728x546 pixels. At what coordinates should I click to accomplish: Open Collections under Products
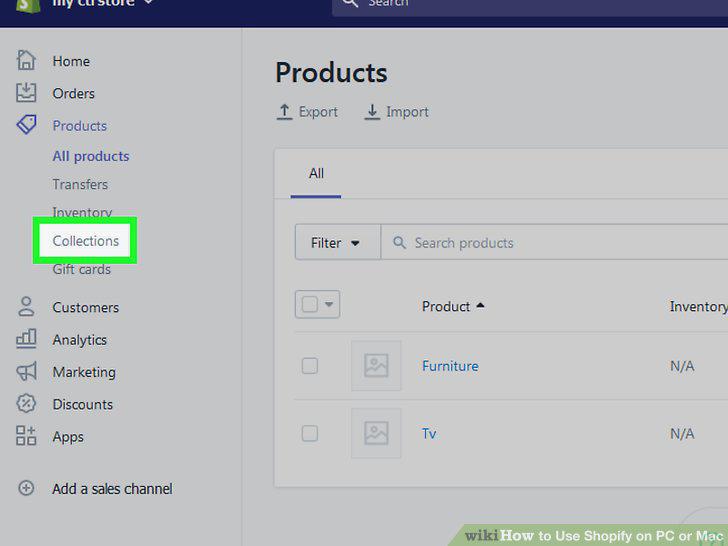pyautogui.click(x=85, y=240)
